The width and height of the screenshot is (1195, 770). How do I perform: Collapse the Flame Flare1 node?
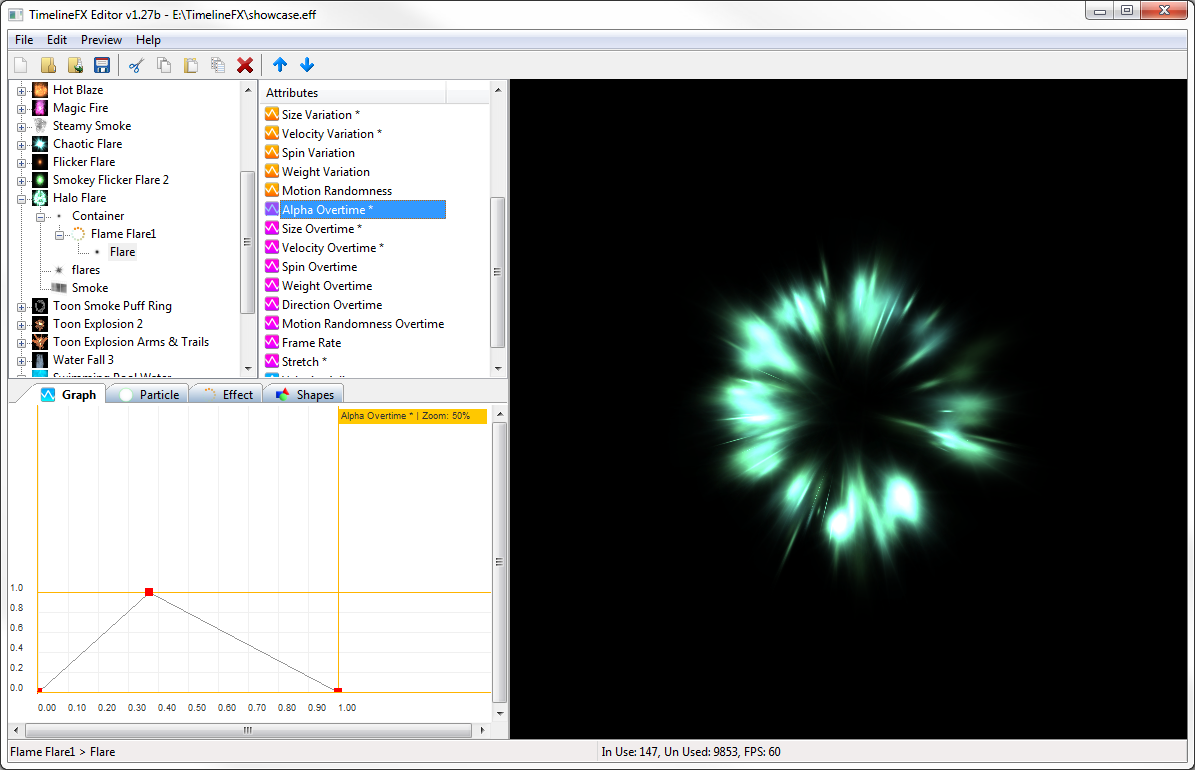pos(59,235)
